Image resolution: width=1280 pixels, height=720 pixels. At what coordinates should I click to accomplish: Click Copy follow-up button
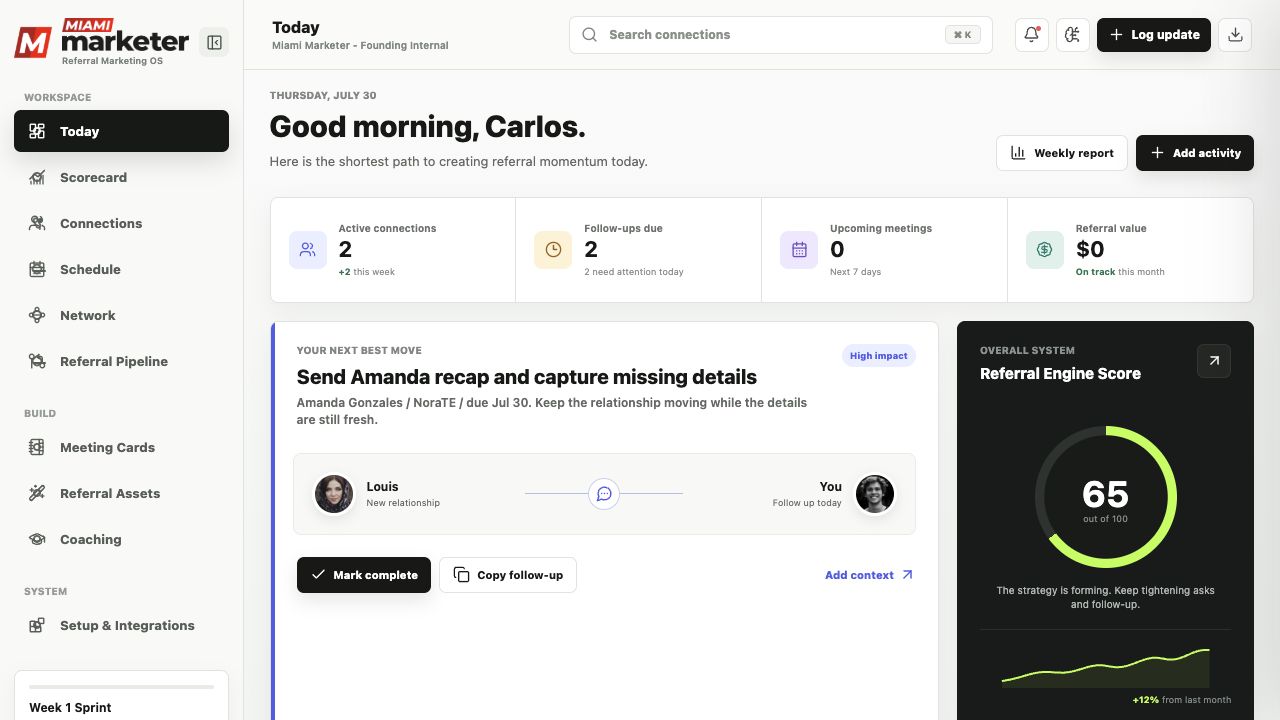508,575
